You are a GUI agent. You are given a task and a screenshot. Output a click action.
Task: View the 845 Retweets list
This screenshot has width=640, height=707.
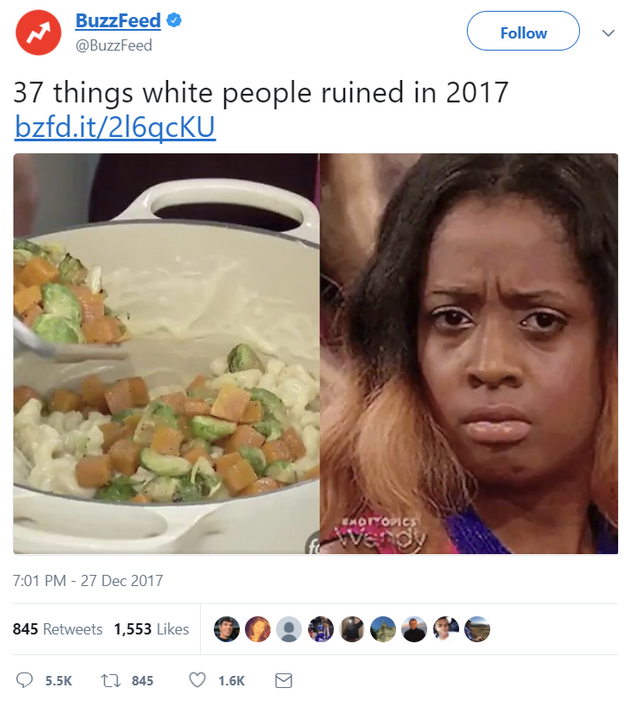coord(57,629)
